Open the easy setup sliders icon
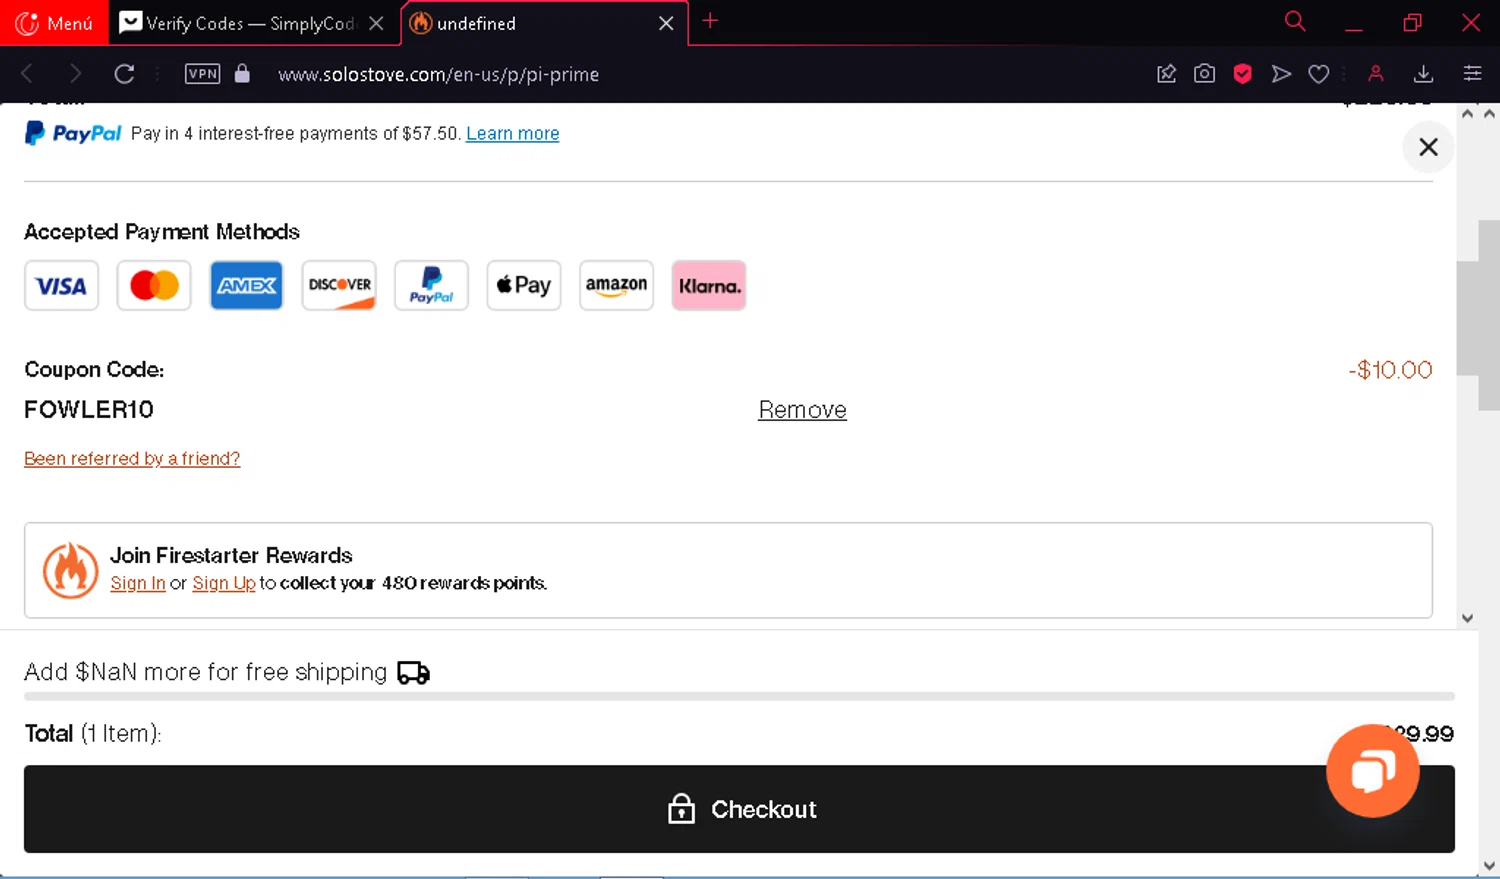The image size is (1500, 879). tap(1472, 74)
